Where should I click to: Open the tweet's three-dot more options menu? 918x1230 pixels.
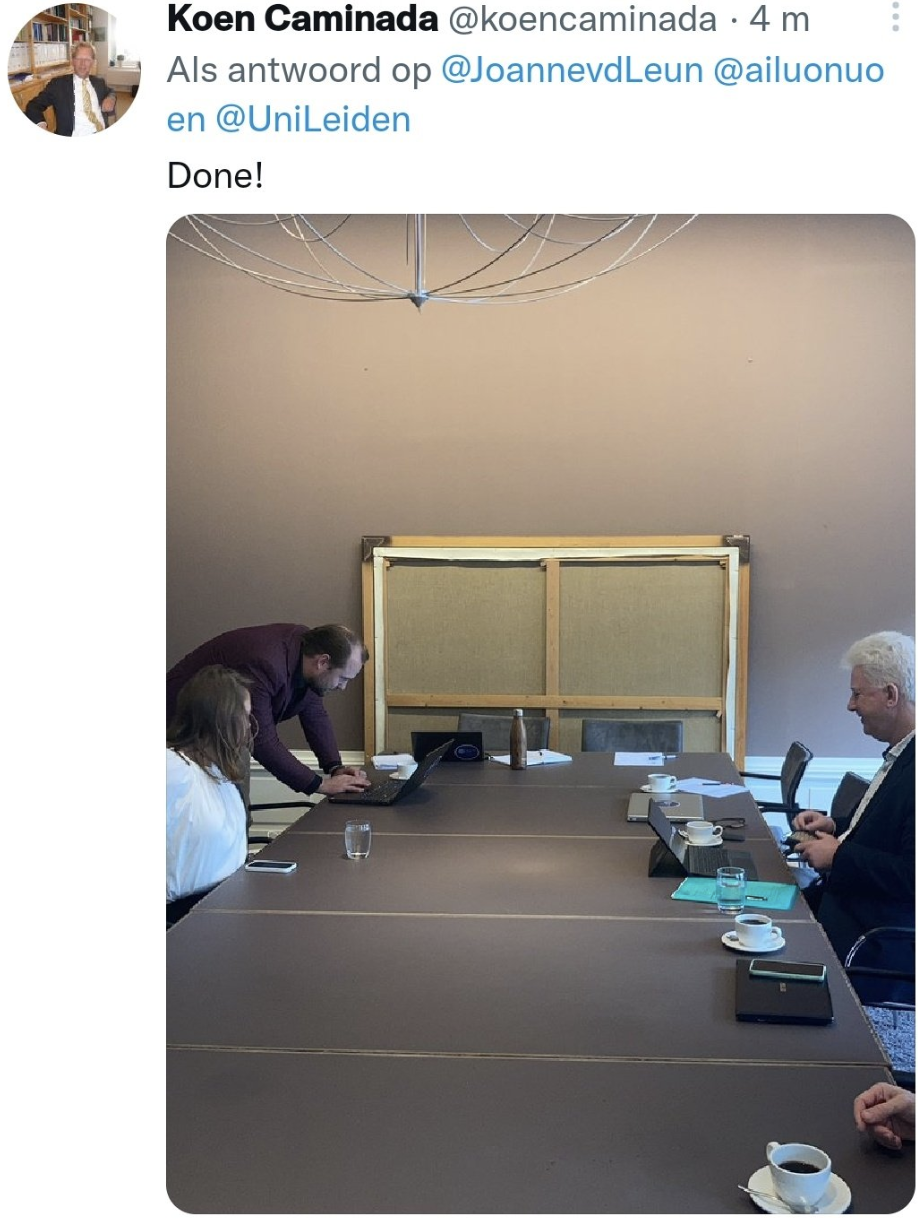click(x=895, y=17)
